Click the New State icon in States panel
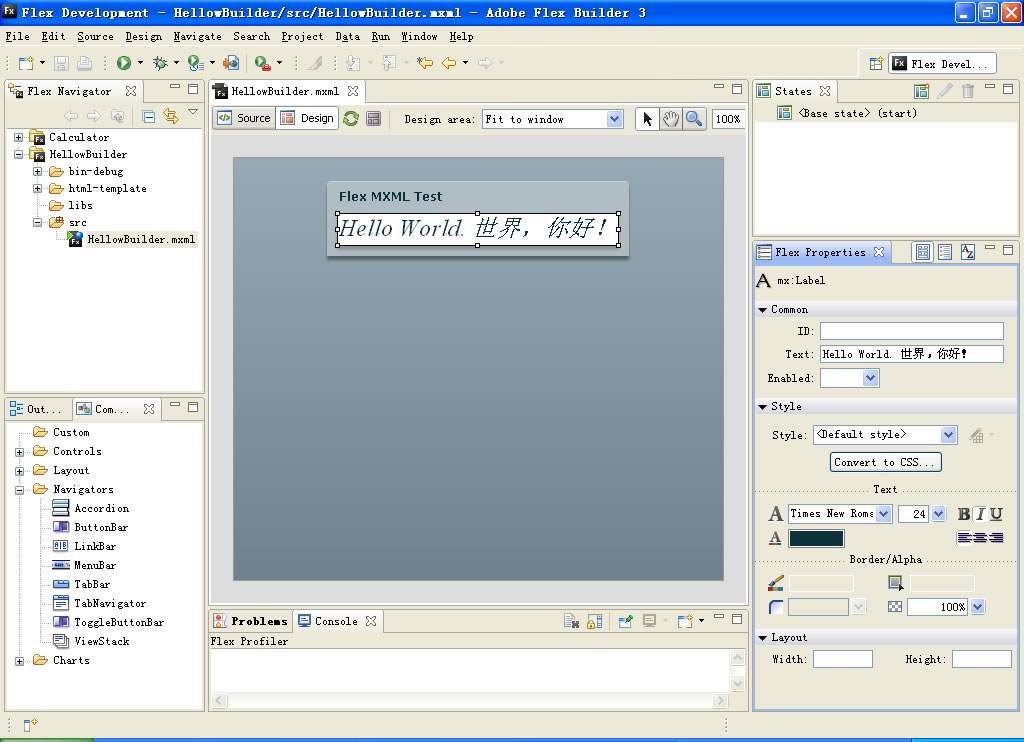 click(921, 91)
